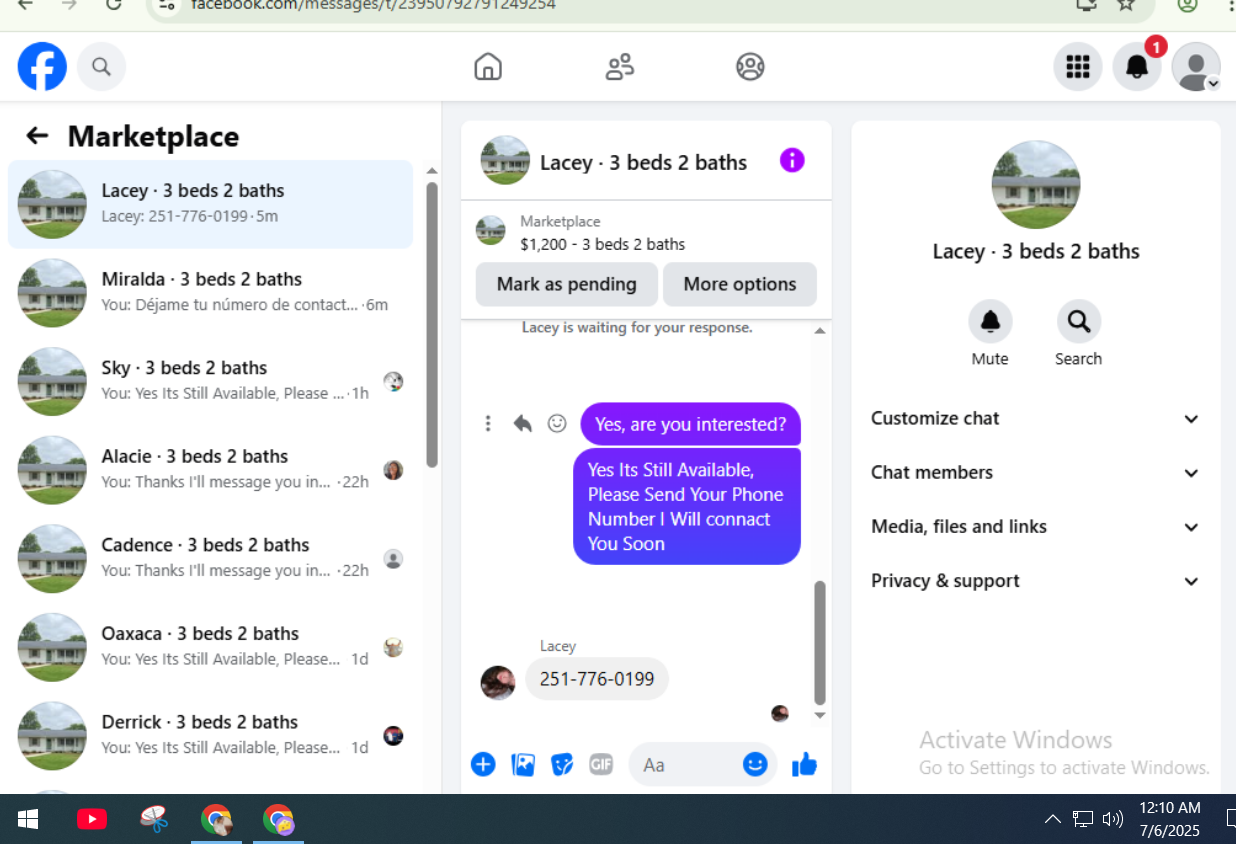The height and width of the screenshot is (844, 1236).
Task: Click the network icon in system tray
Action: [1083, 820]
